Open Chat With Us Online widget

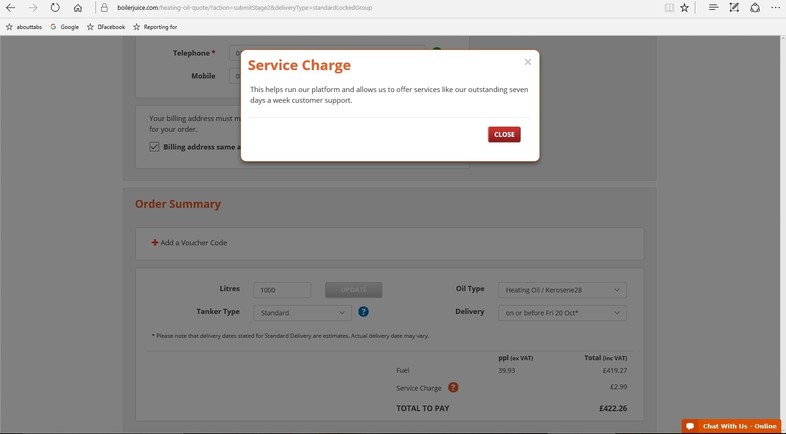732,426
